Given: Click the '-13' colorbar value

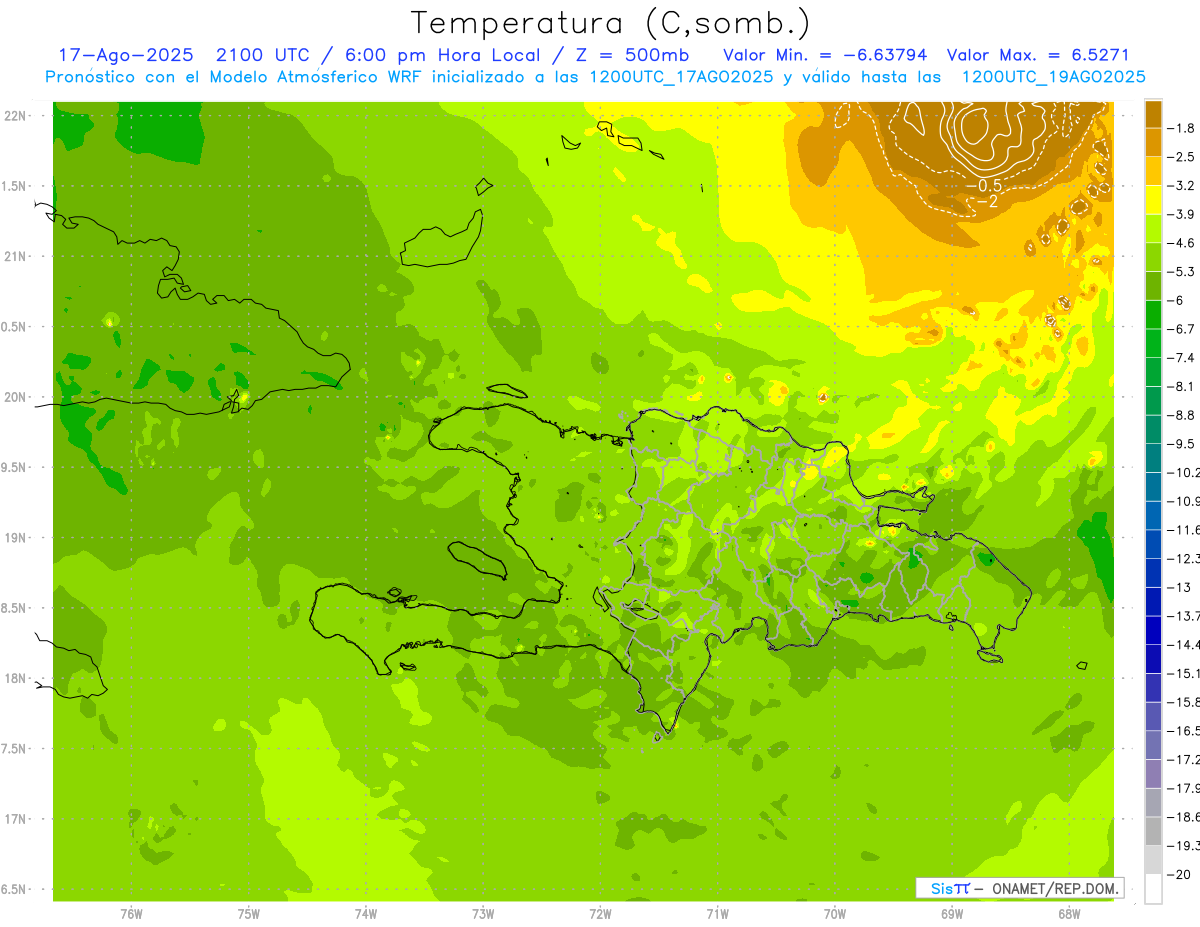Looking at the screenshot, I should [x=1181, y=587].
